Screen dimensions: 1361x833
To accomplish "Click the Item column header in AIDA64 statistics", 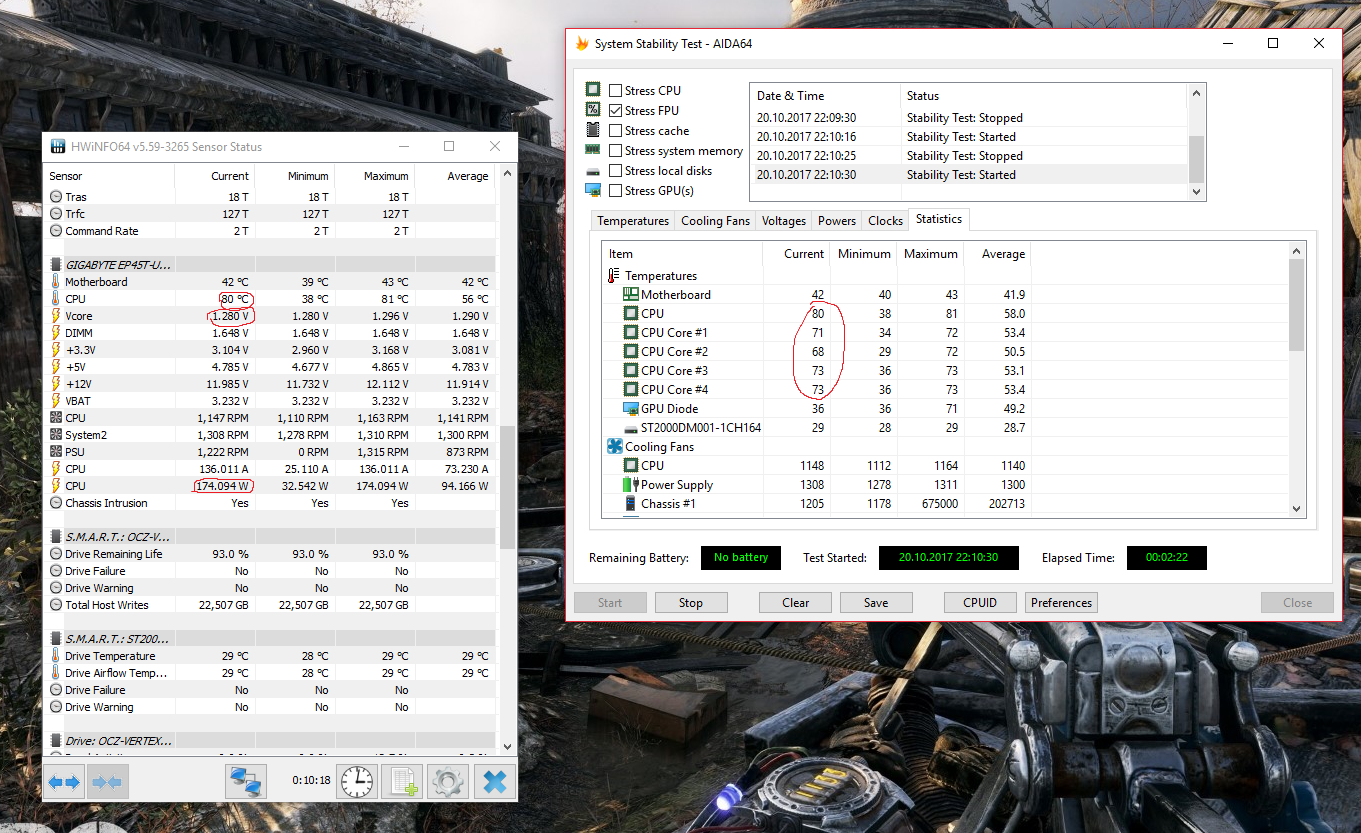I will [x=682, y=254].
